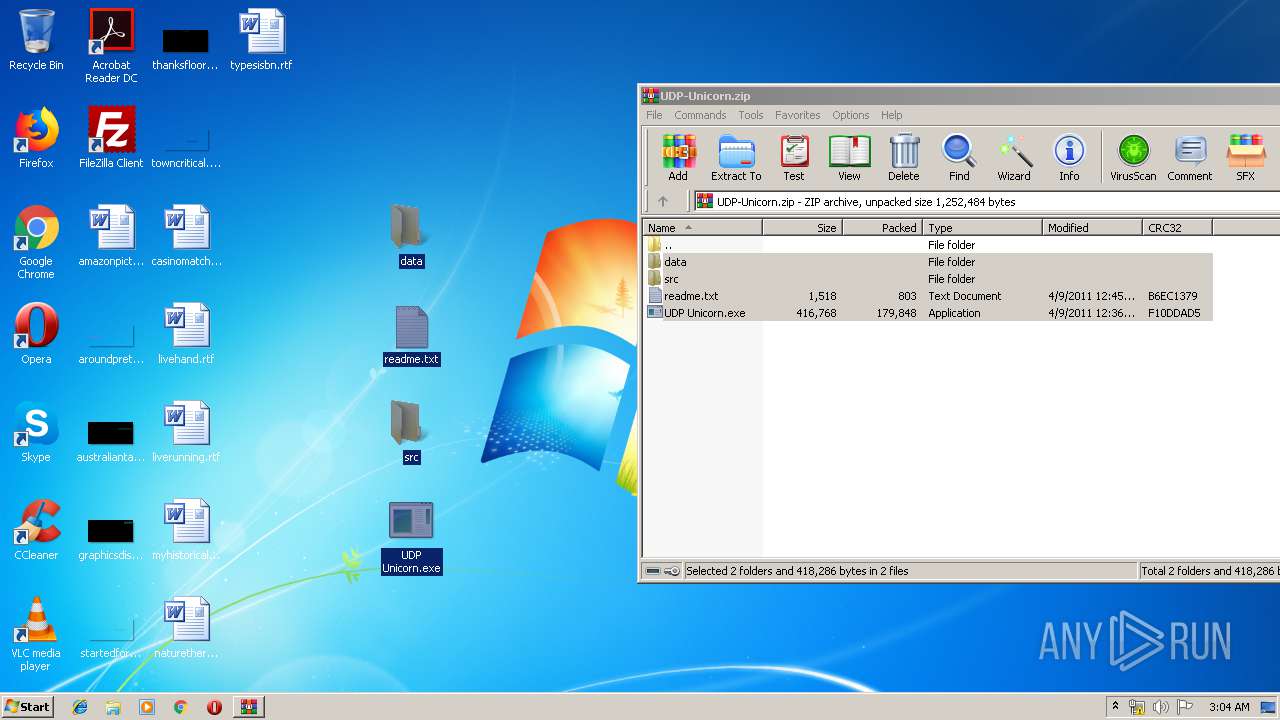This screenshot has width=1280, height=720.
Task: Open the Tools menu
Action: [x=751, y=115]
